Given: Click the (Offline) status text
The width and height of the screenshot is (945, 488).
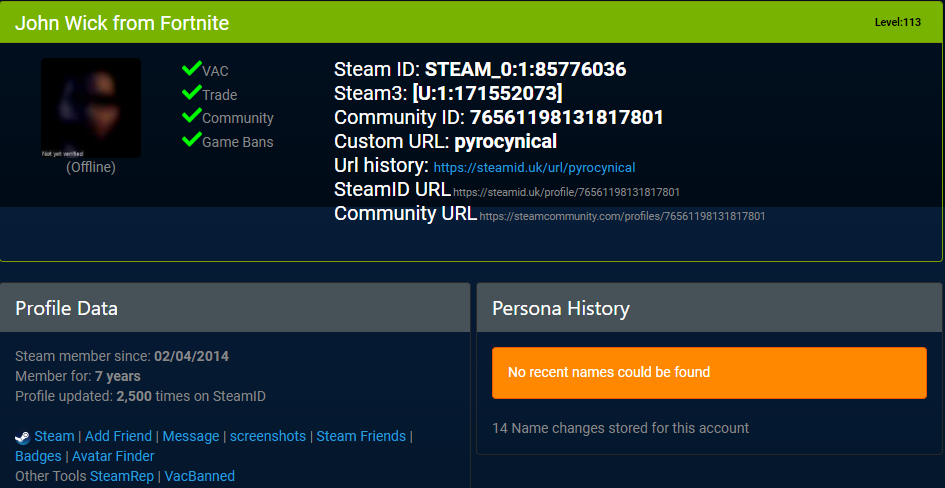Looking at the screenshot, I should (x=90, y=167).
